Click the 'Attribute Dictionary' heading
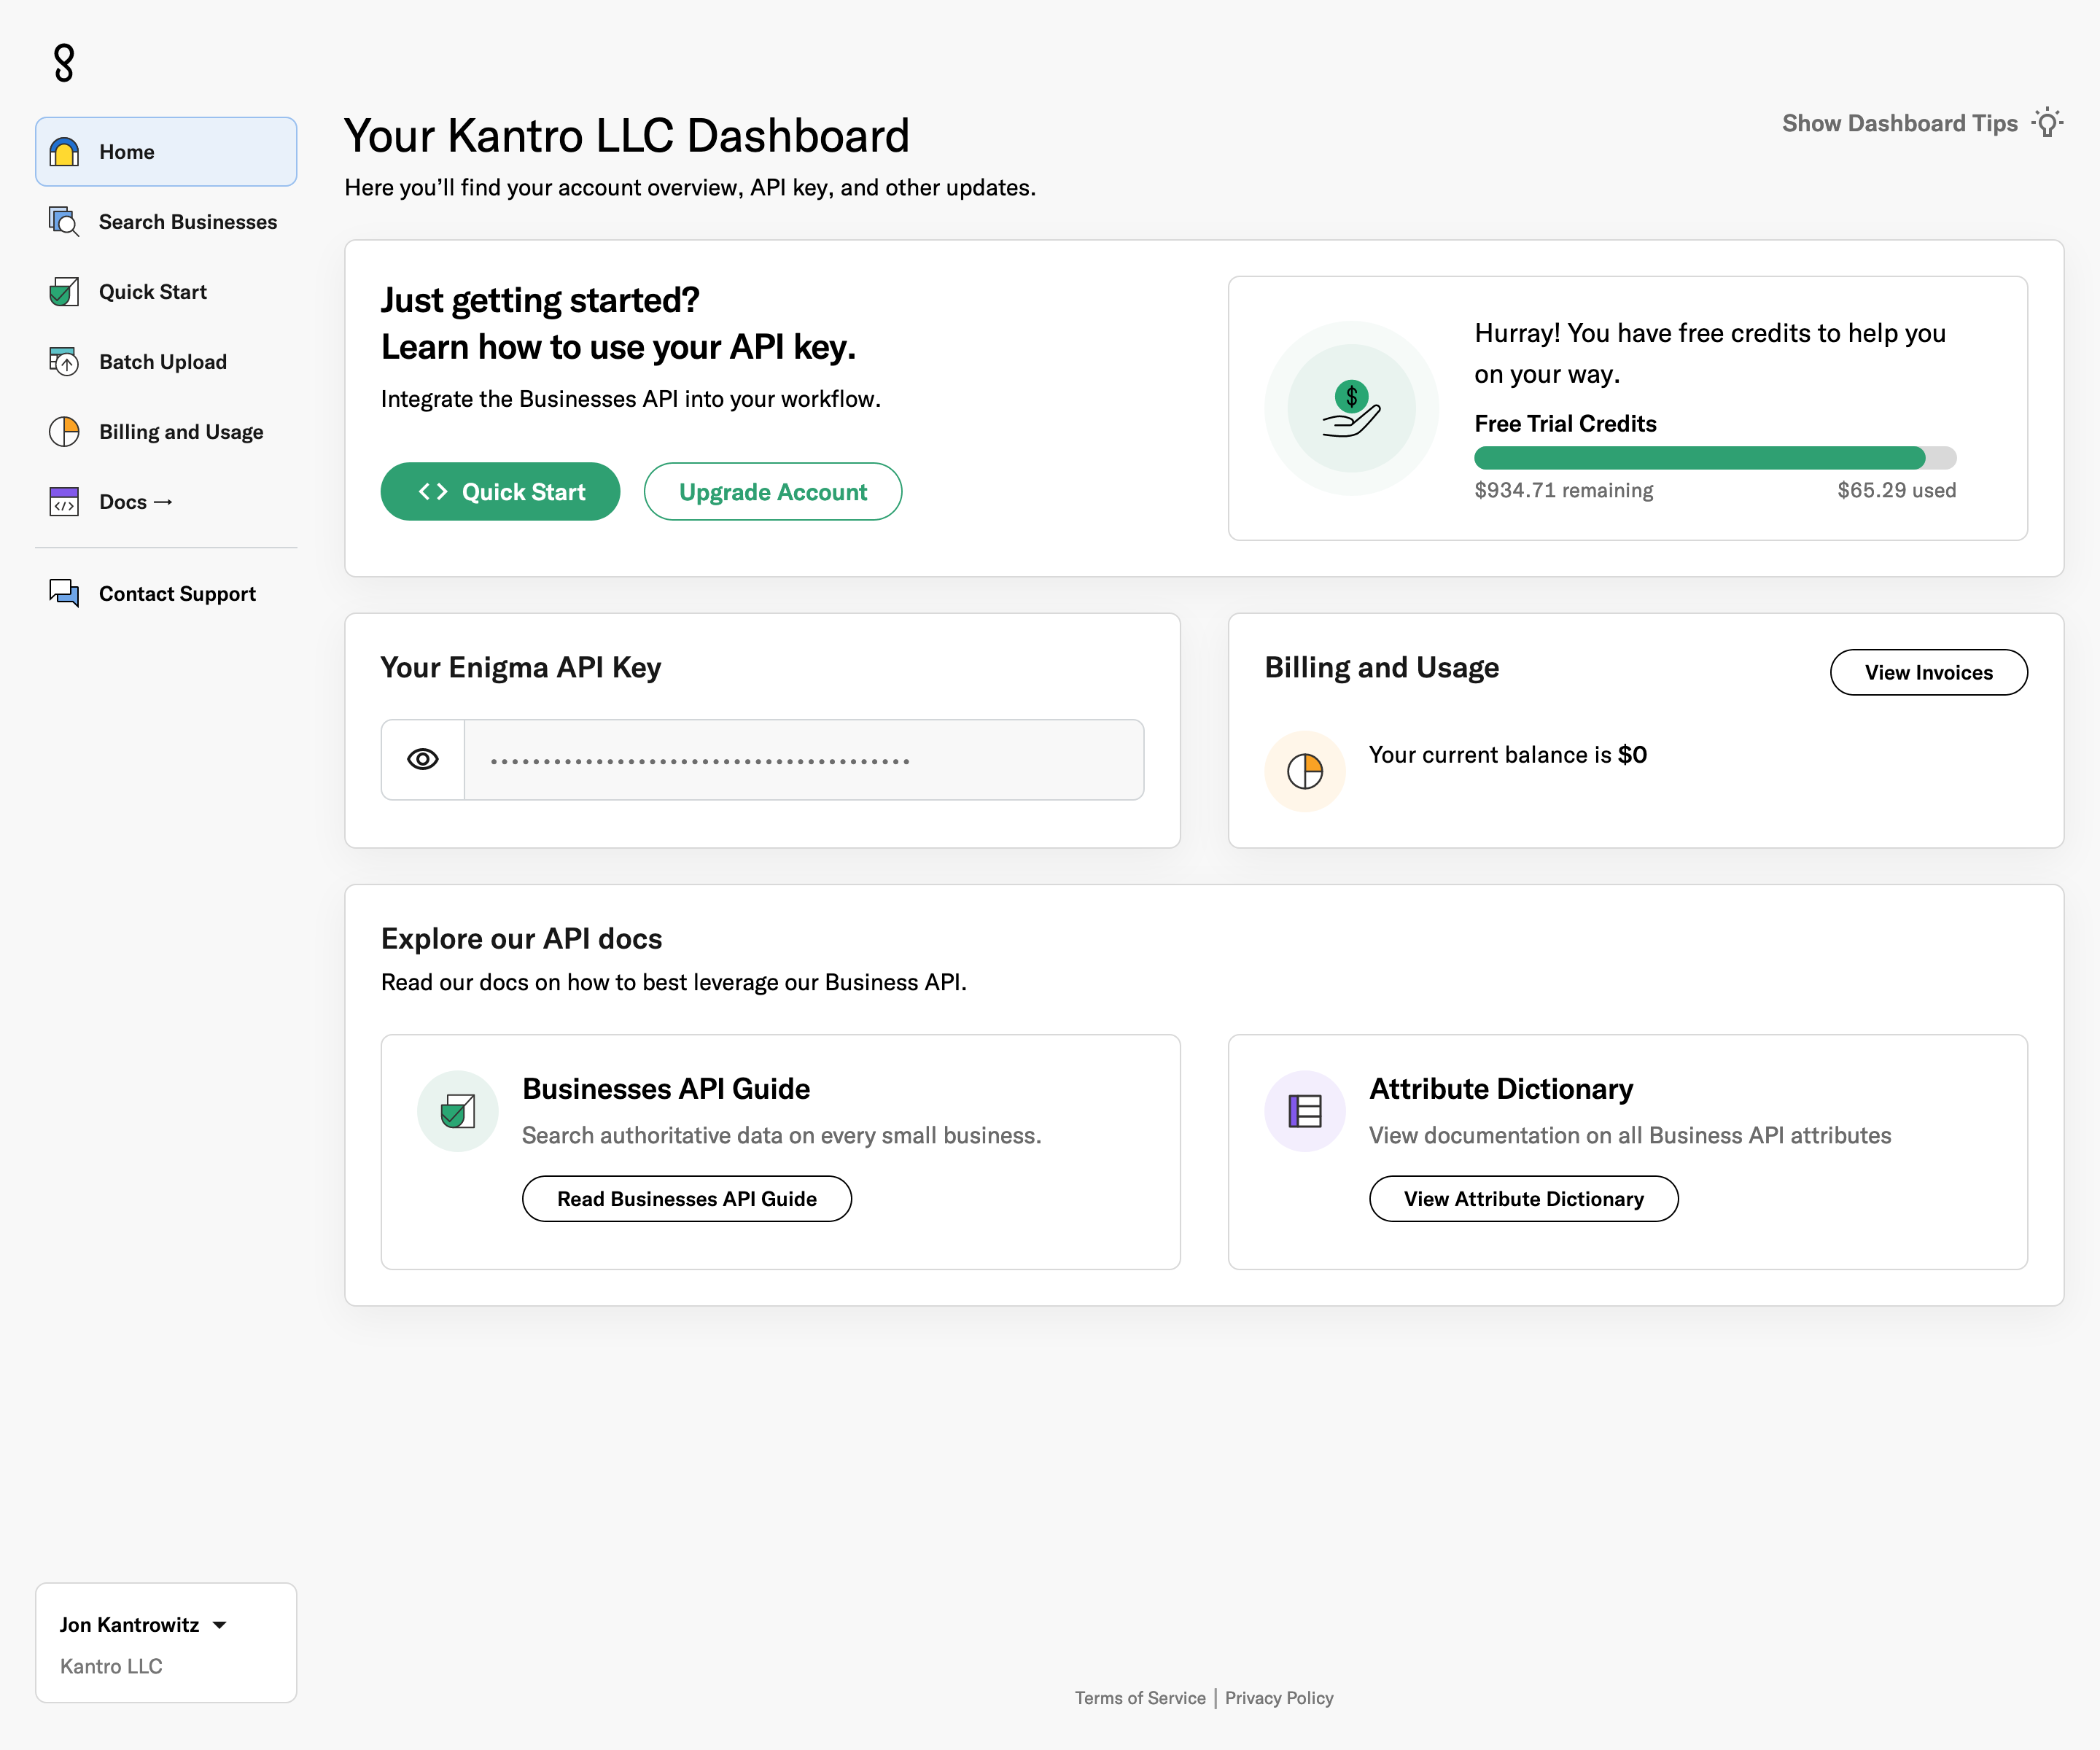Screen dimensions: 2100x1750 [x=1500, y=1088]
